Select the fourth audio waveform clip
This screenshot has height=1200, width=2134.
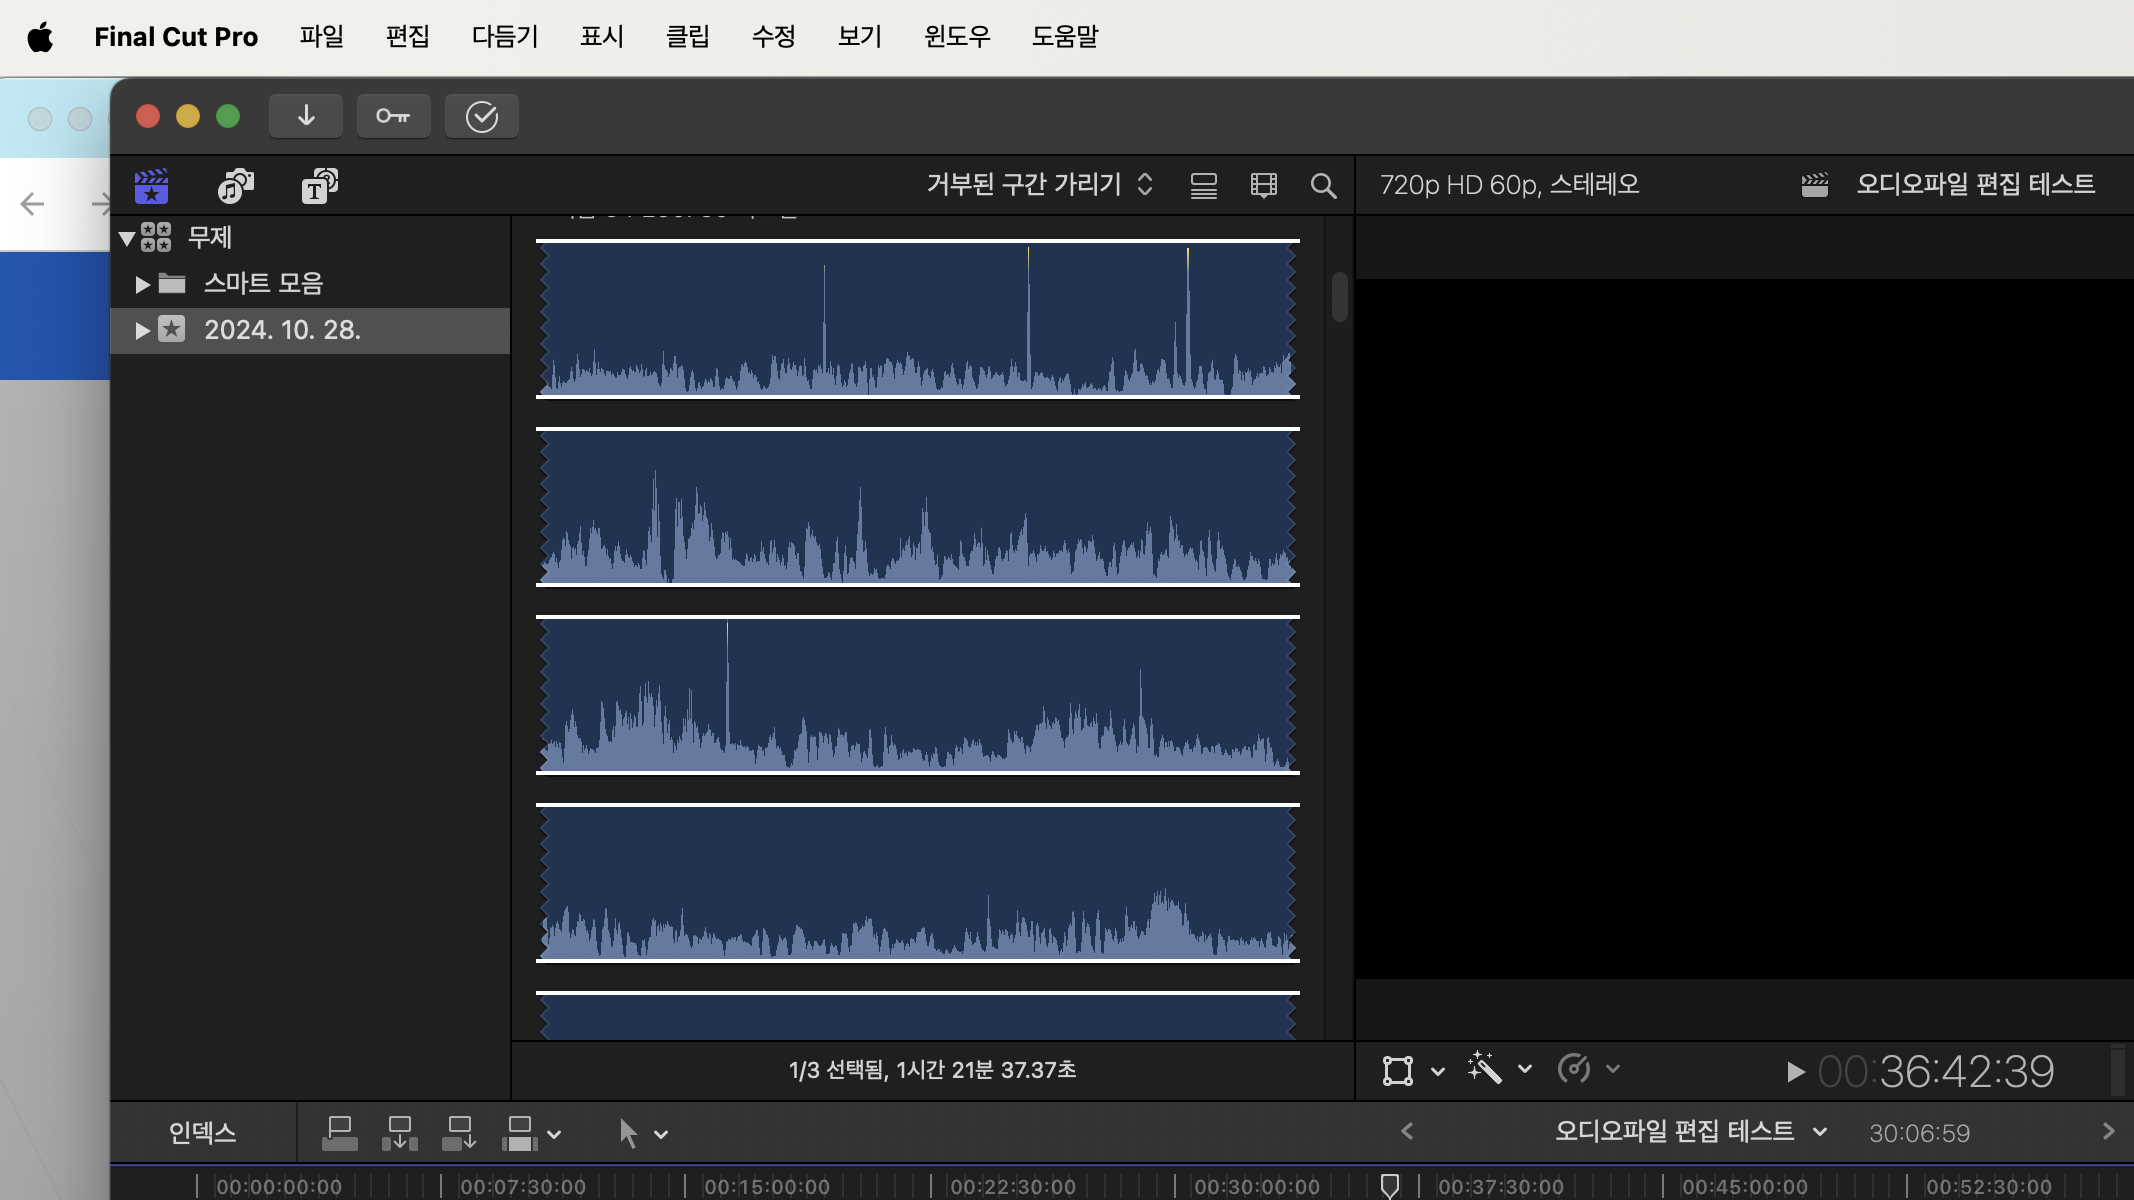coord(918,883)
